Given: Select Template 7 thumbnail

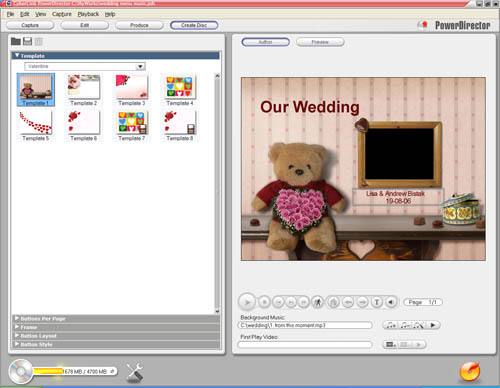Looking at the screenshot, I should (x=132, y=126).
